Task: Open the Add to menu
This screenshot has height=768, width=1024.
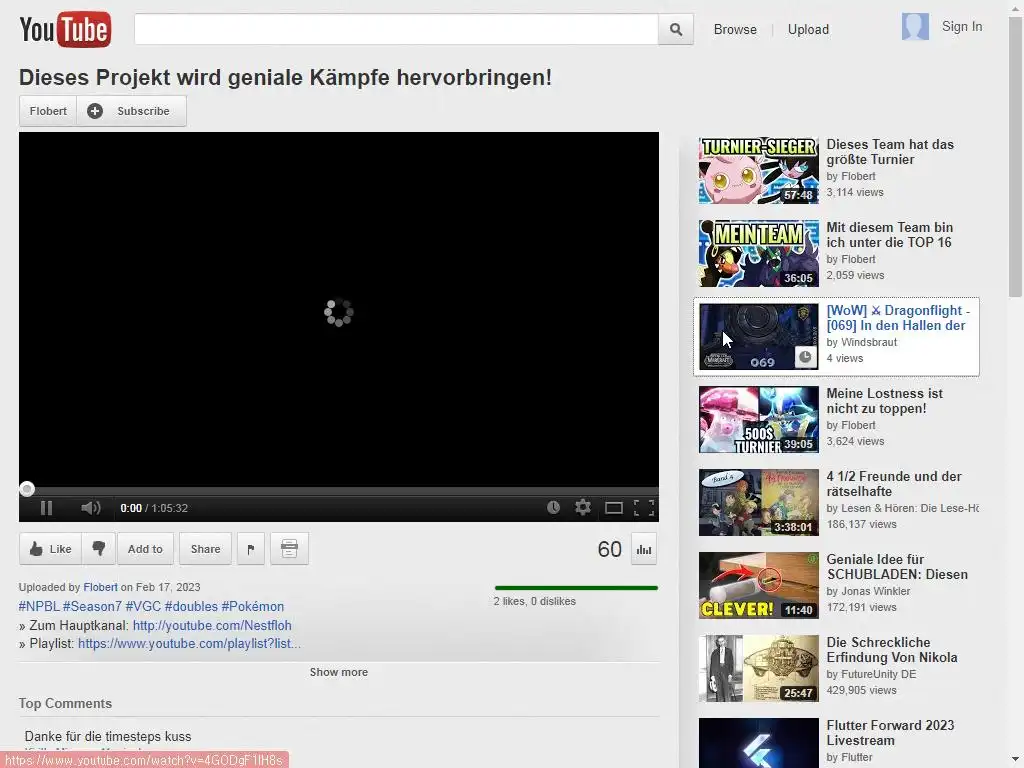Action: point(145,549)
